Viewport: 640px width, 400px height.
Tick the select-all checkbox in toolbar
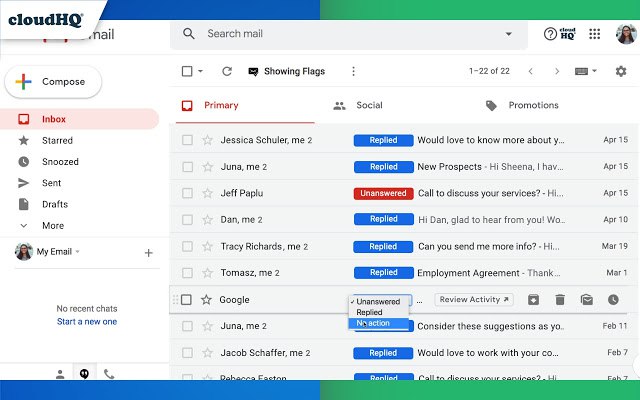187,71
